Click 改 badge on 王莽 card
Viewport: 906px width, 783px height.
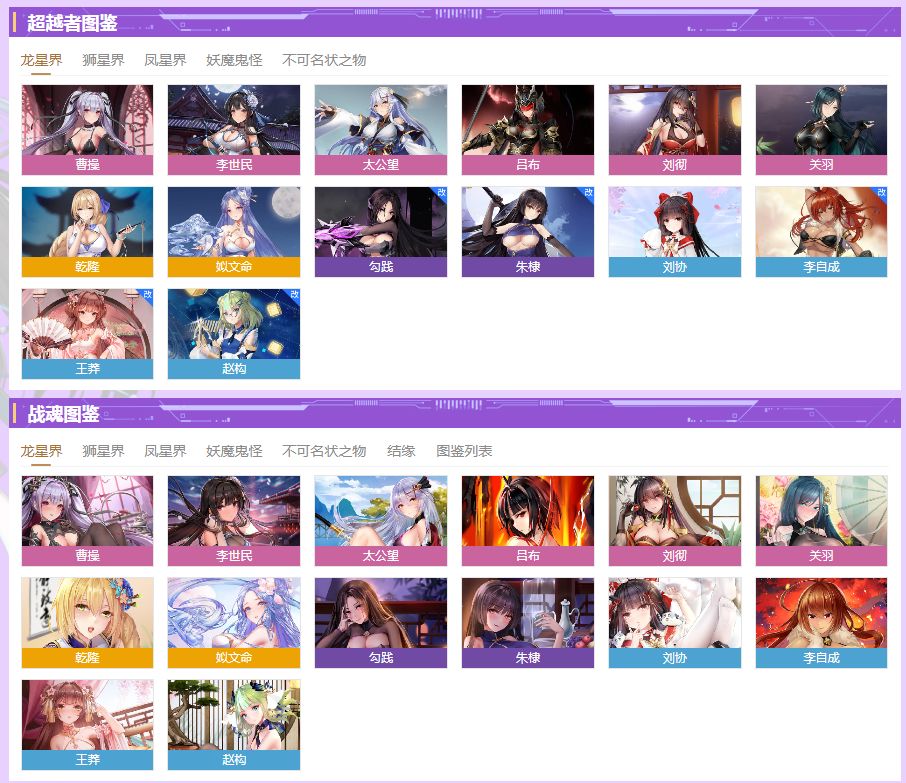click(x=148, y=295)
